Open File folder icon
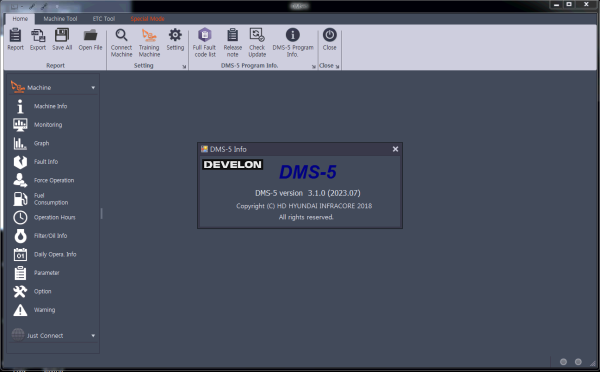The width and height of the screenshot is (600, 372). click(90, 35)
